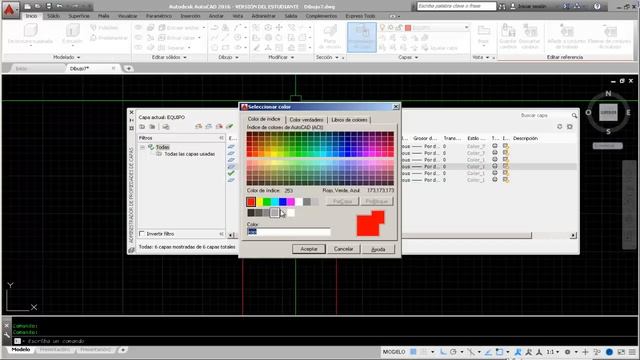
Task: Click Iniciar sesión user icon
Action: click(513, 7)
